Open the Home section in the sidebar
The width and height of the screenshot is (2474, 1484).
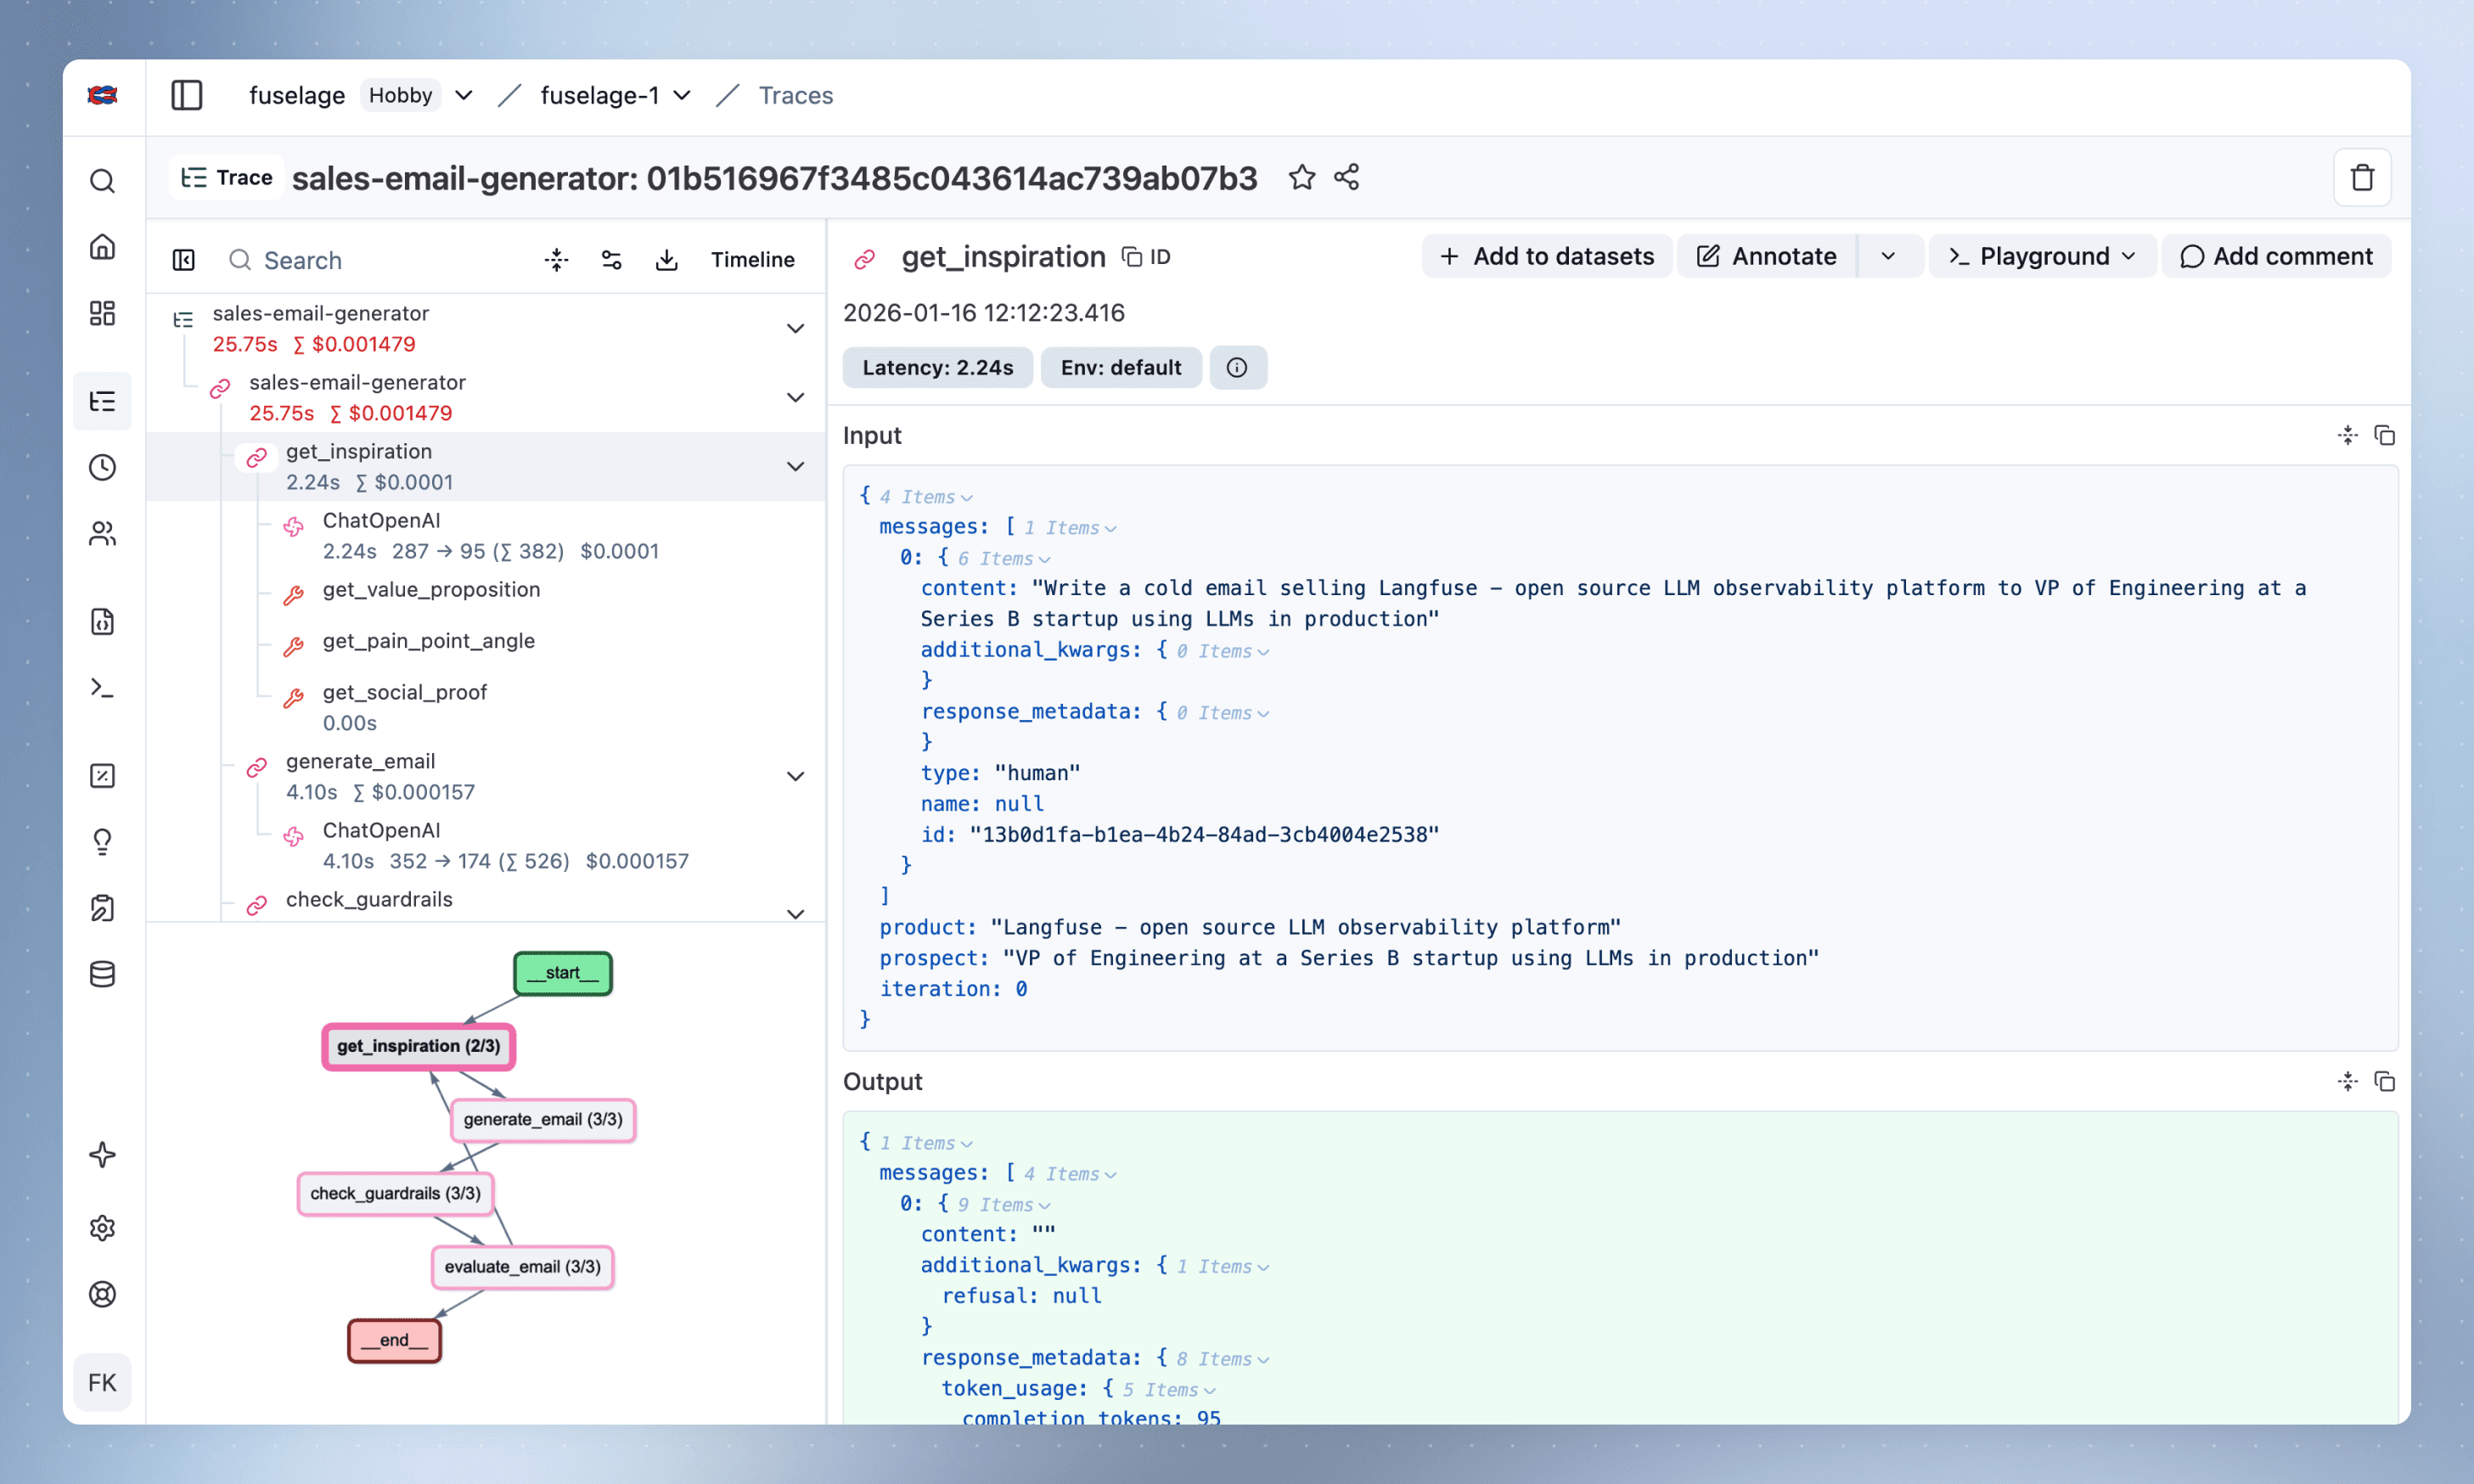point(103,247)
